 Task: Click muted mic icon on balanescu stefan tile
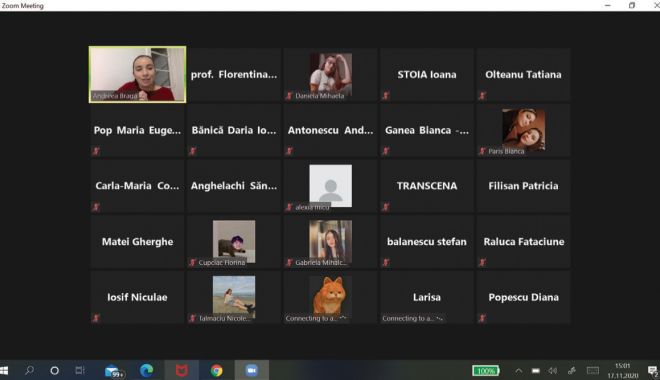click(x=386, y=263)
